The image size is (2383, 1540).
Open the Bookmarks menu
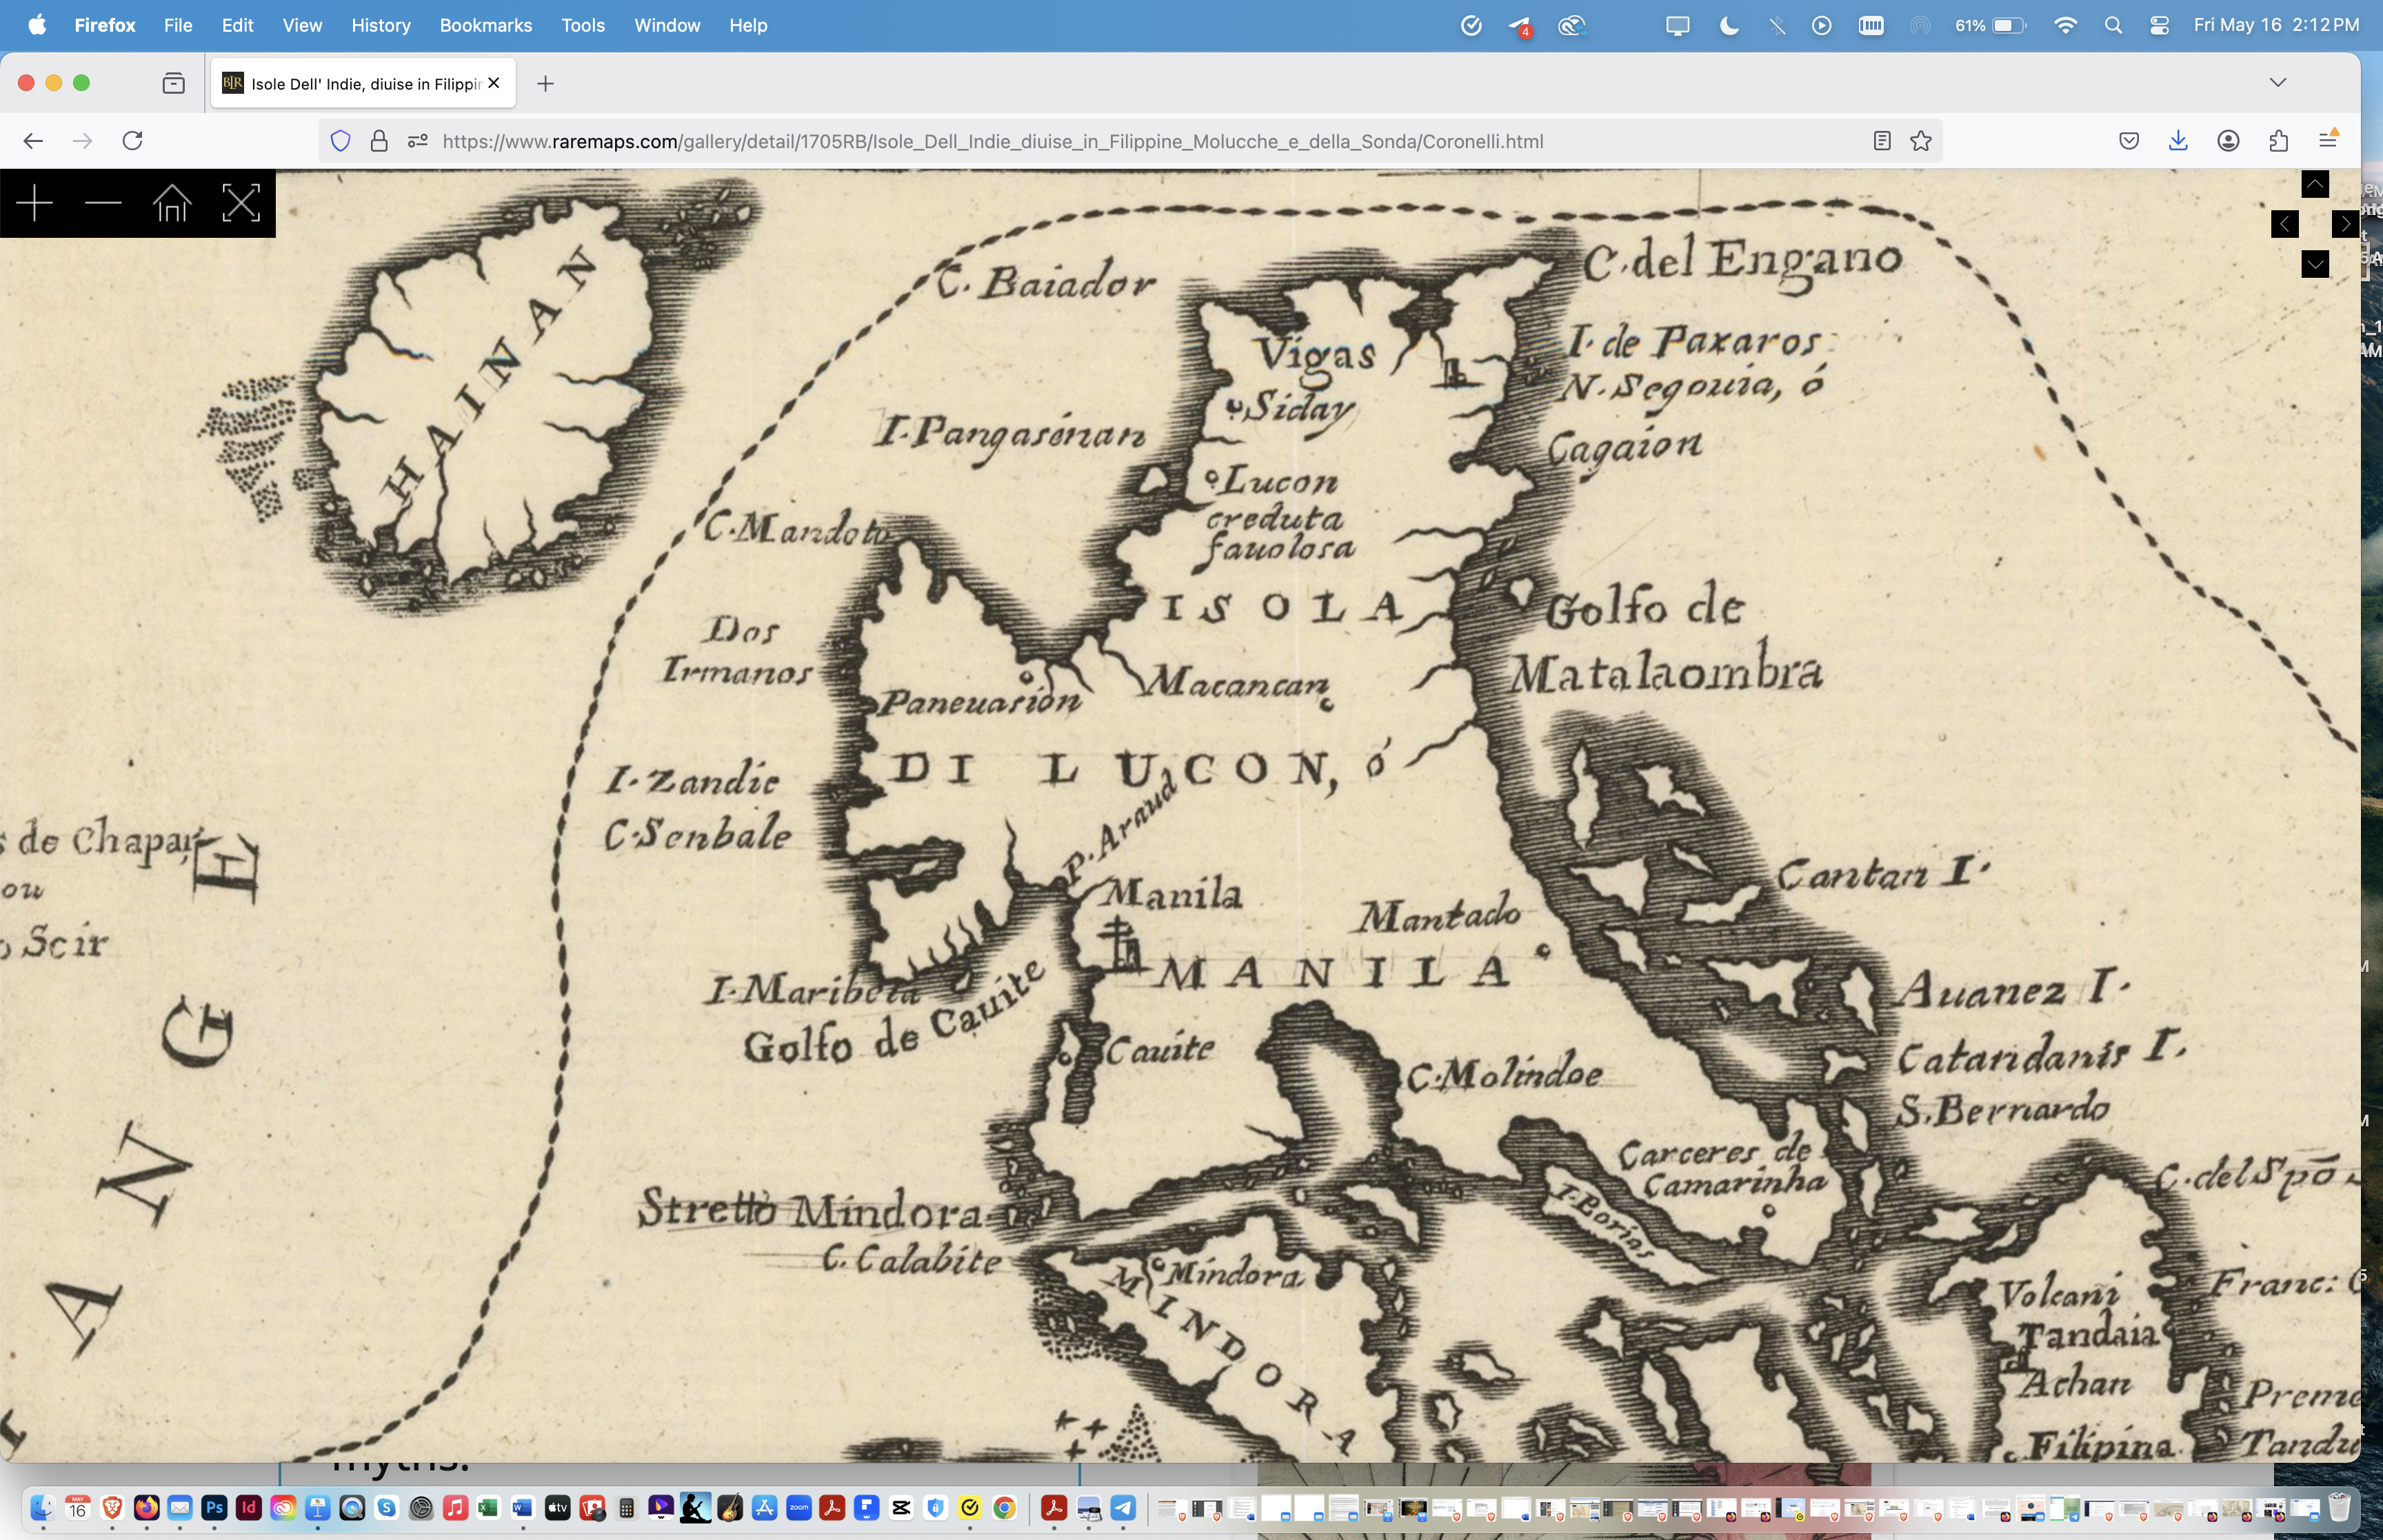click(486, 25)
